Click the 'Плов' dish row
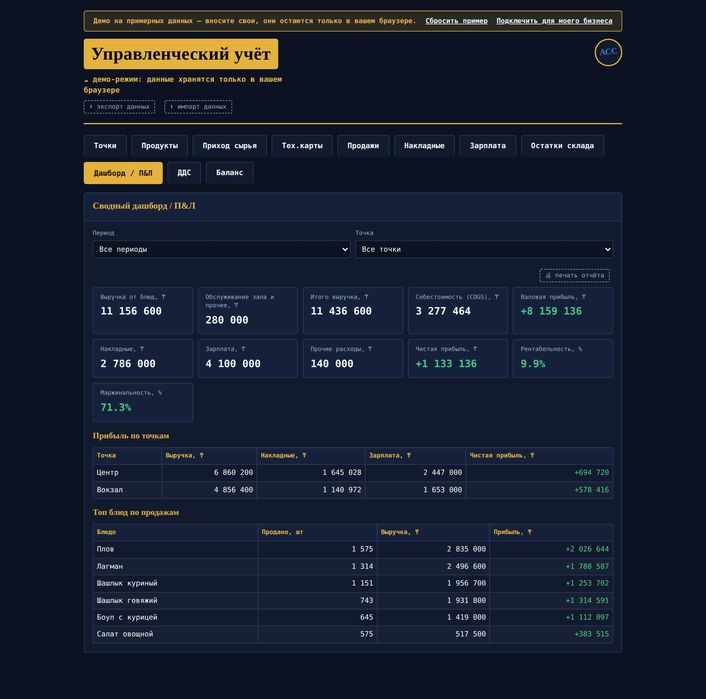Viewport: 706px width, 699px height. pos(353,549)
